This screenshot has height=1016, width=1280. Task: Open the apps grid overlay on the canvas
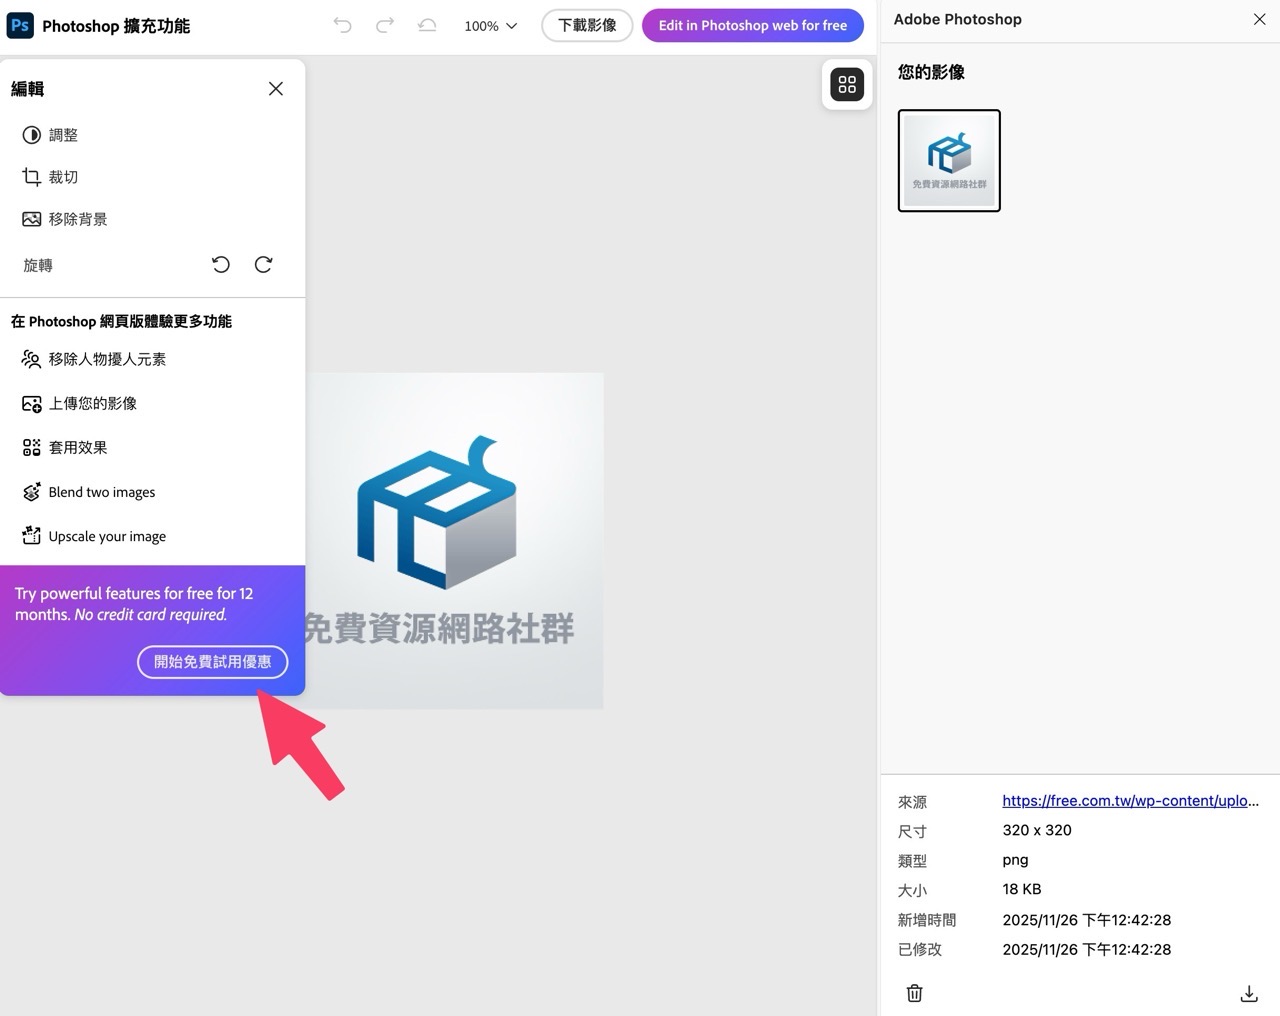point(847,85)
